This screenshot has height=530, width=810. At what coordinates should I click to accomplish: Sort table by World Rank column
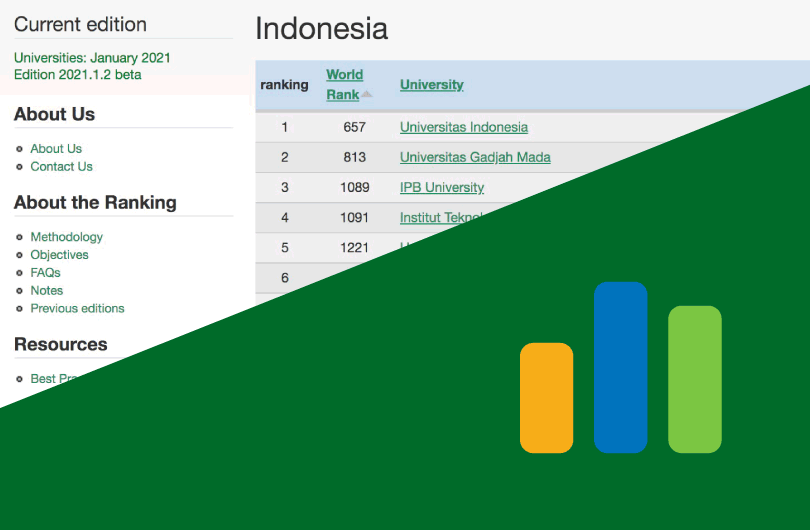(345, 84)
